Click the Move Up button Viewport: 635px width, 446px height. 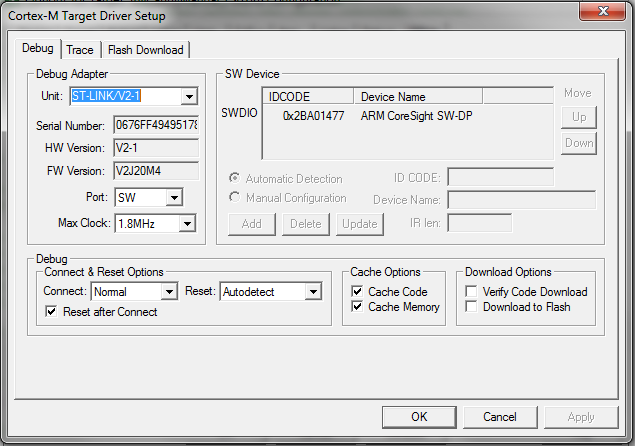[579, 117]
